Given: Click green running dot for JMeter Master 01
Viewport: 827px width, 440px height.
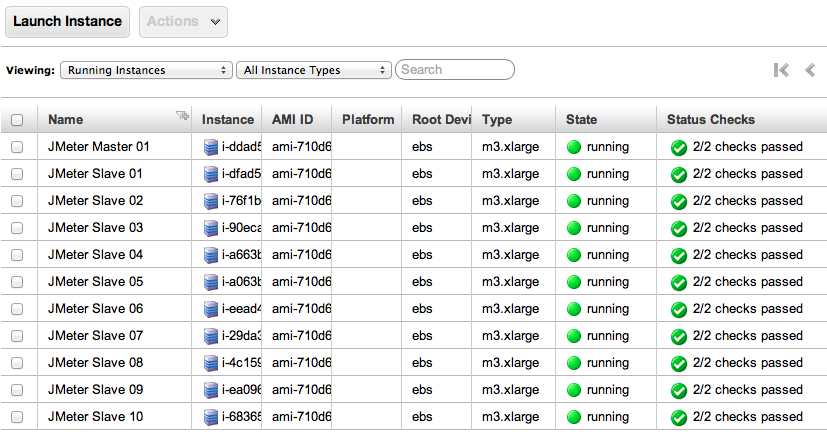Looking at the screenshot, I should coord(574,147).
